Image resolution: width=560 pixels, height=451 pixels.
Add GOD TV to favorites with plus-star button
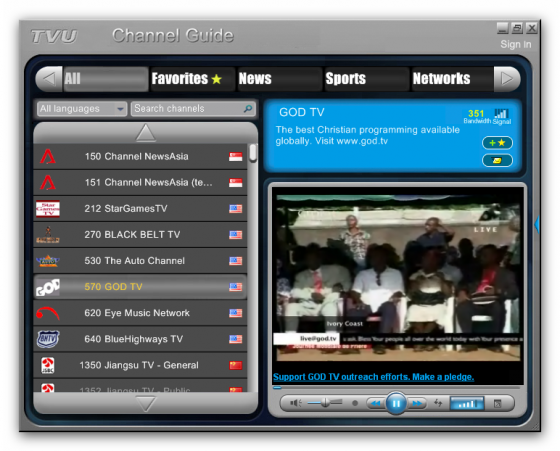click(498, 143)
